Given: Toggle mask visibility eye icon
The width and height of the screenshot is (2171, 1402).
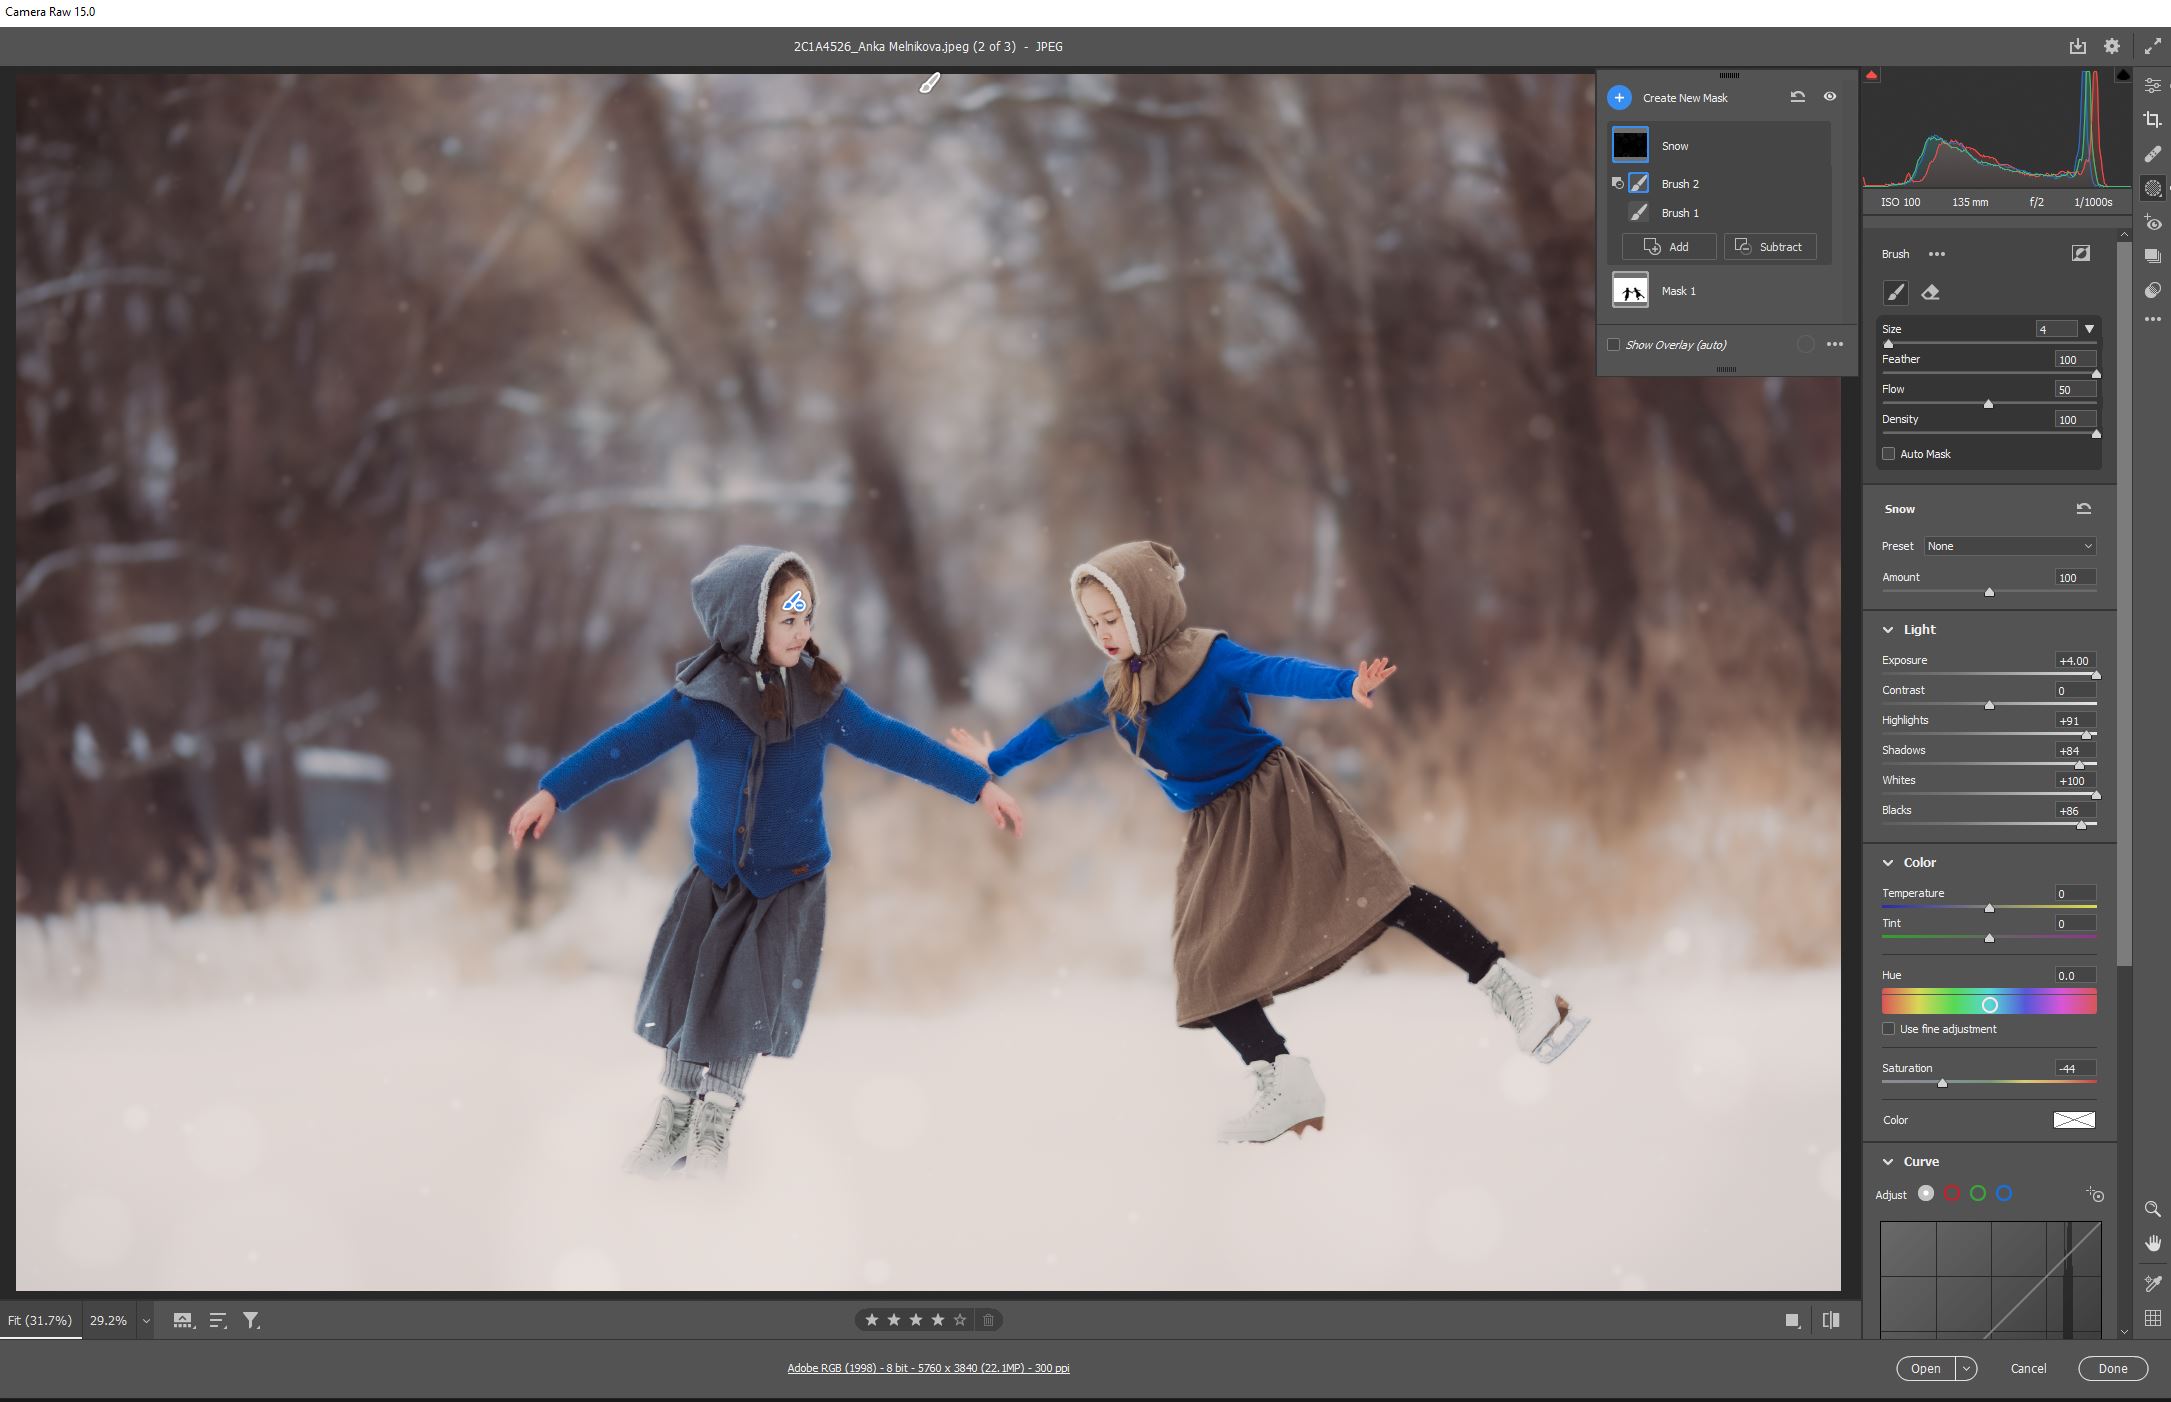Looking at the screenshot, I should [x=1829, y=97].
